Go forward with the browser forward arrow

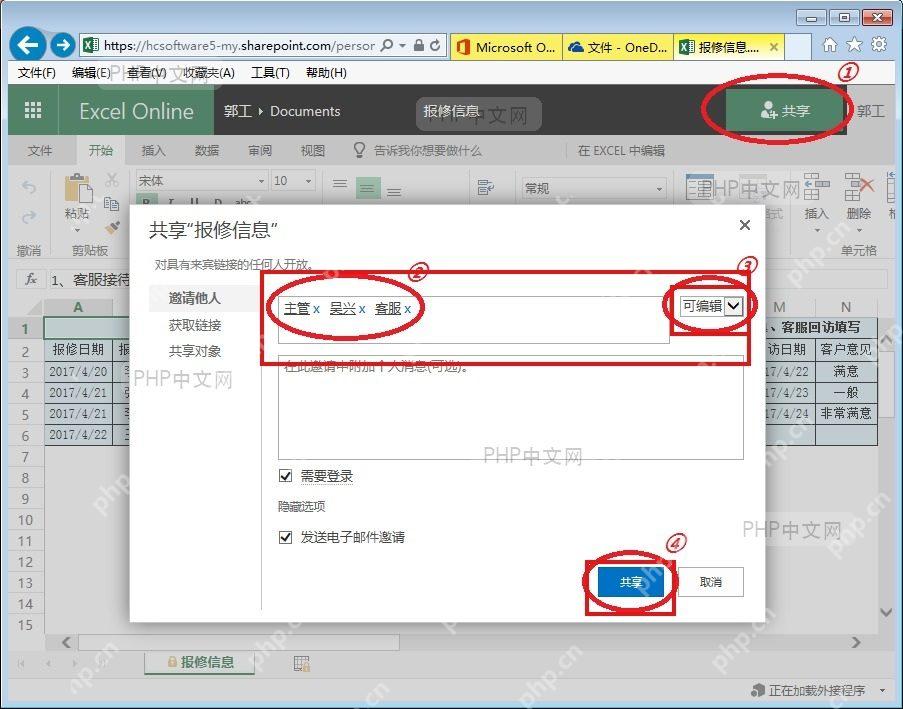point(62,44)
